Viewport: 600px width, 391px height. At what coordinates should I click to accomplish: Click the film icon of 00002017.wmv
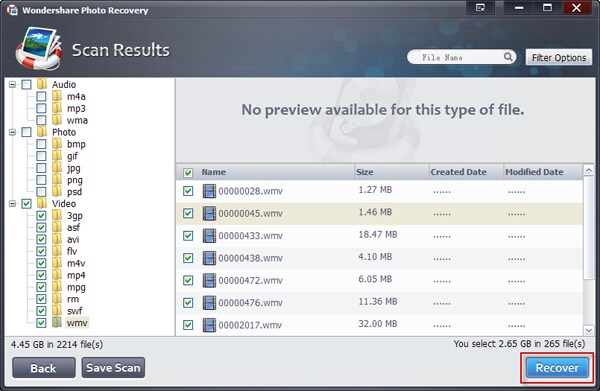click(209, 325)
